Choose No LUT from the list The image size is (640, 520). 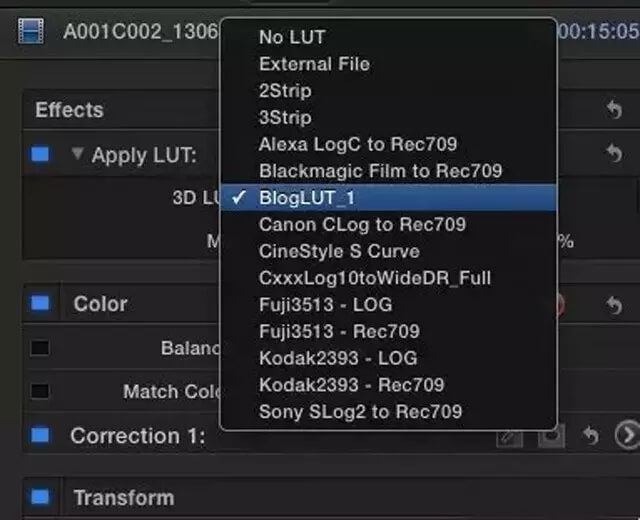(x=292, y=37)
